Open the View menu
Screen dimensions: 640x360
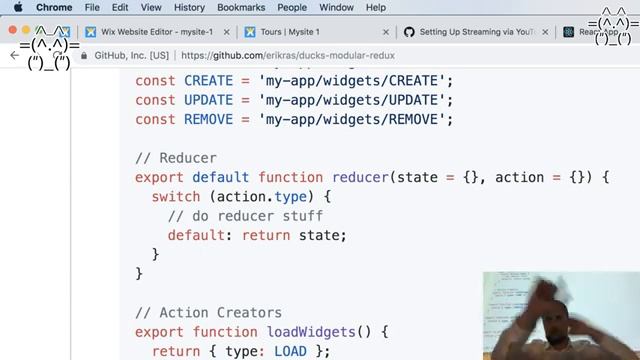coord(151,7)
